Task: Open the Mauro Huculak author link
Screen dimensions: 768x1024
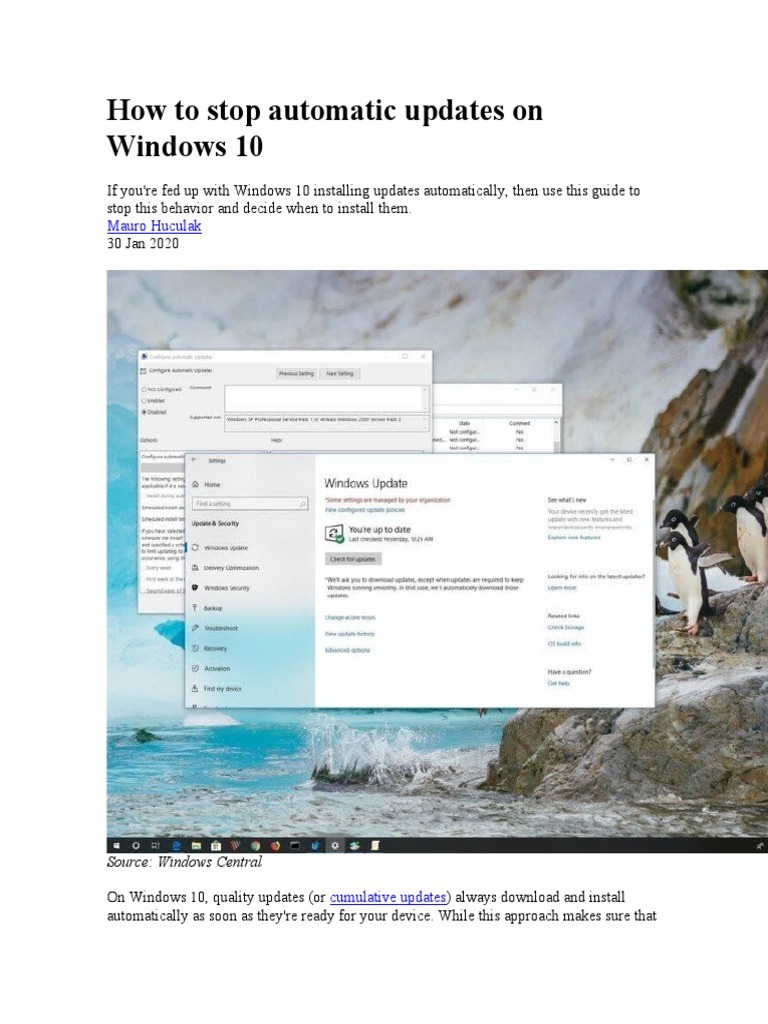Action: pos(154,226)
